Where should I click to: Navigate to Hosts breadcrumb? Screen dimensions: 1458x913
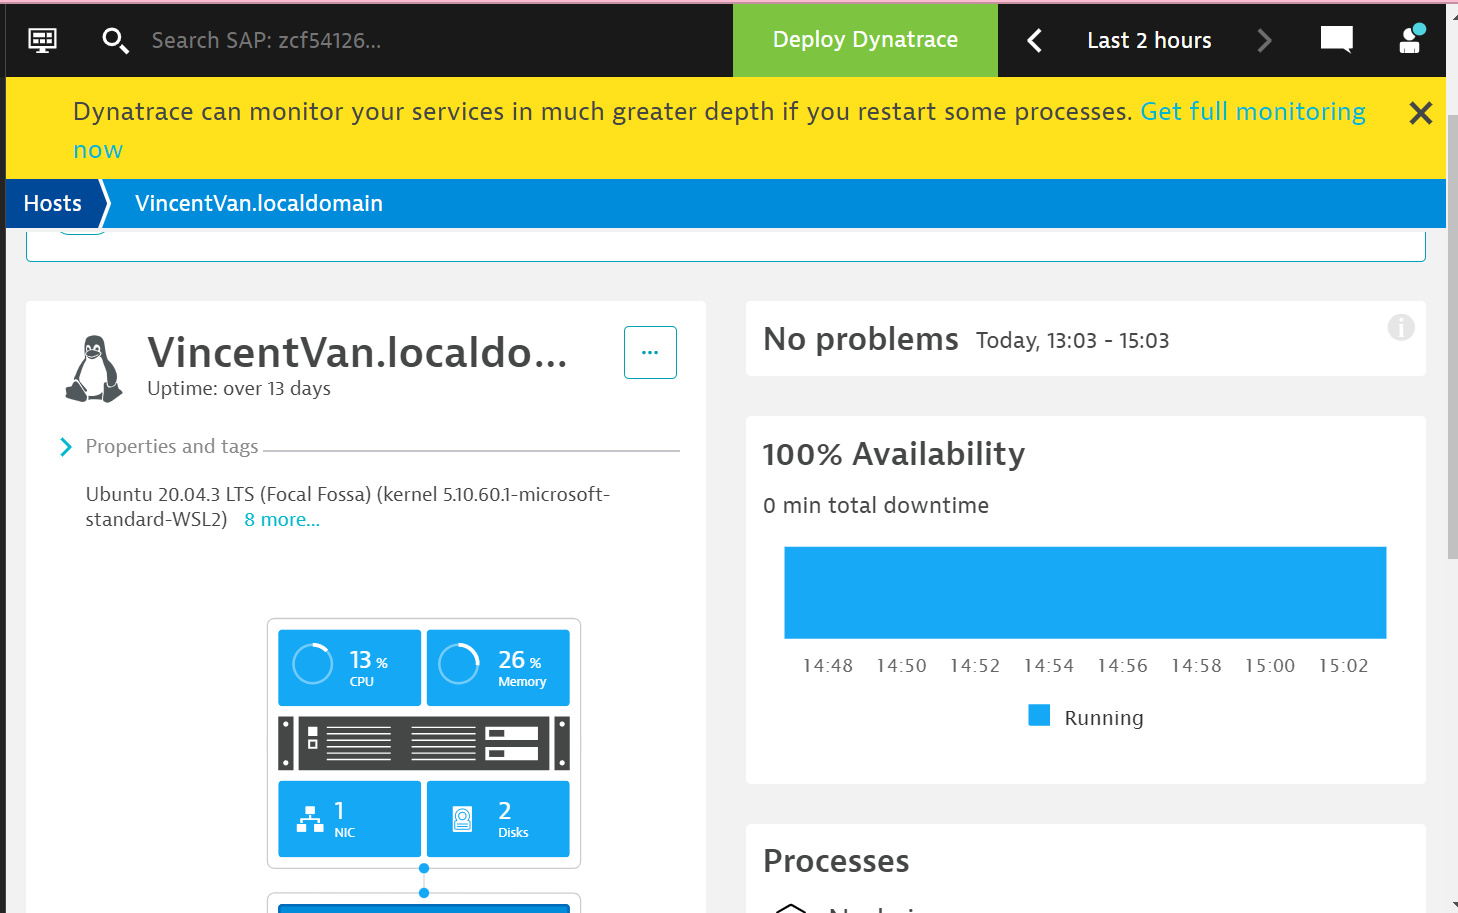[53, 204]
